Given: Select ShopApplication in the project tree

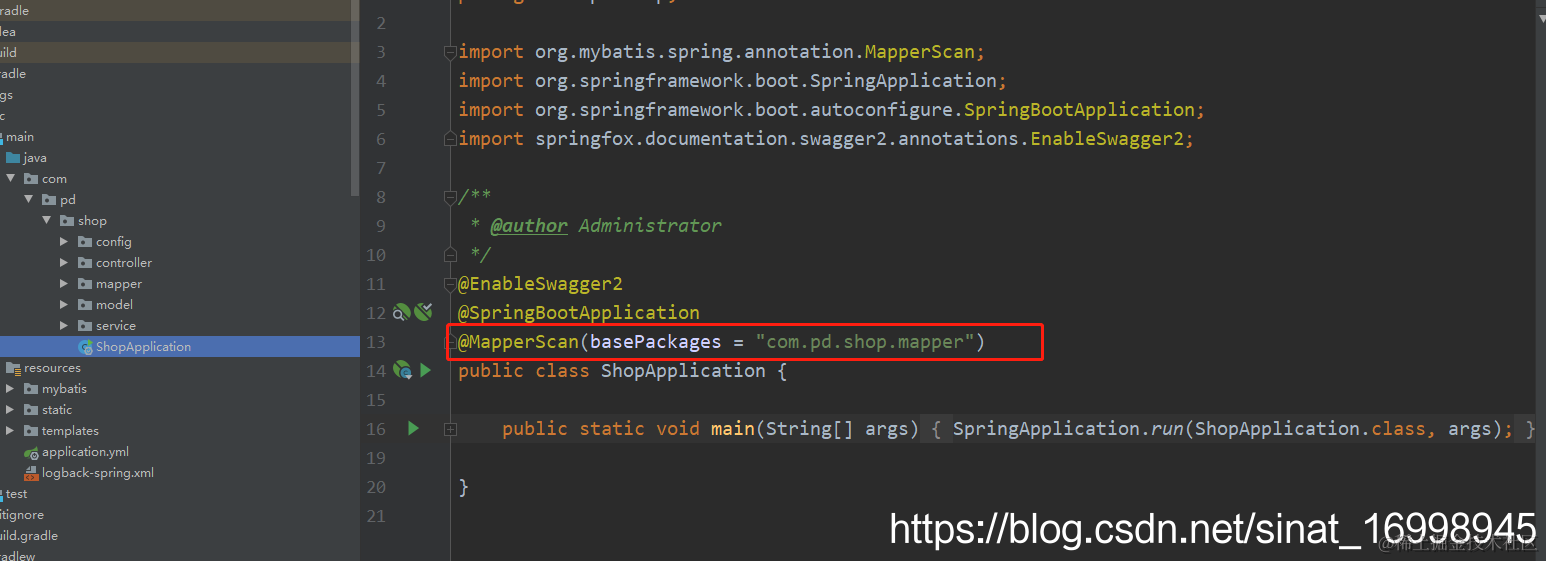Looking at the screenshot, I should 180,347.
